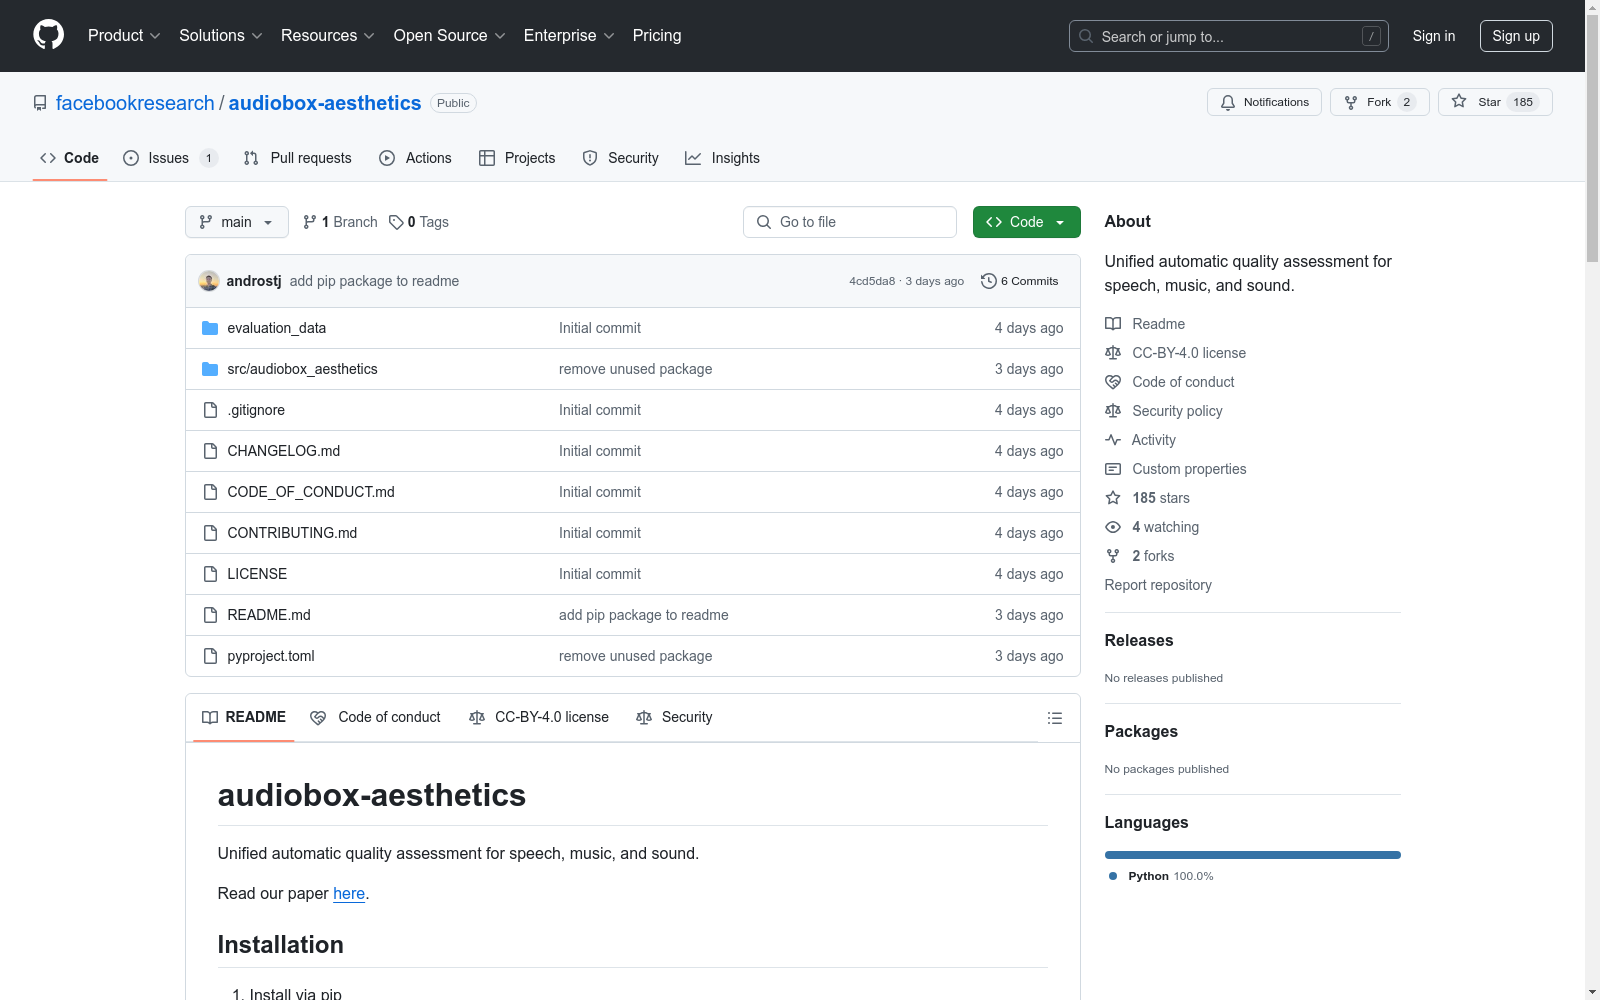
Task: Click the Sign in link
Action: click(x=1434, y=36)
